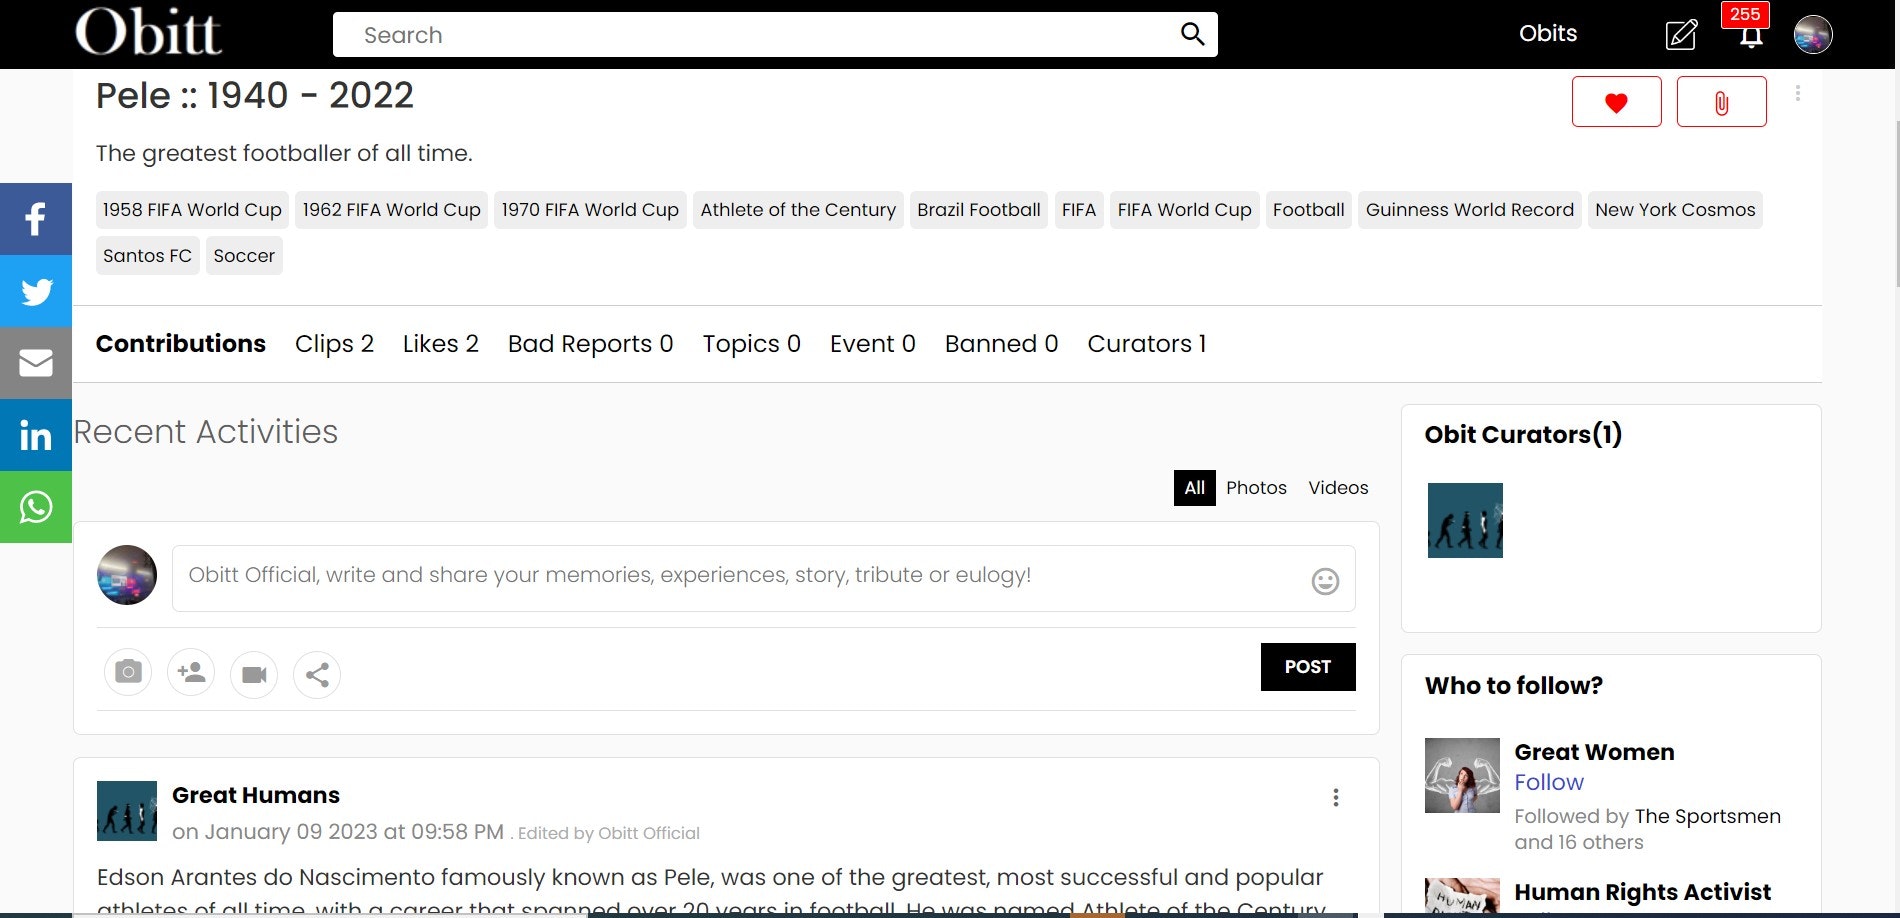This screenshot has height=918, width=1900.
Task: Select the Curators 1 tab
Action: (x=1147, y=343)
